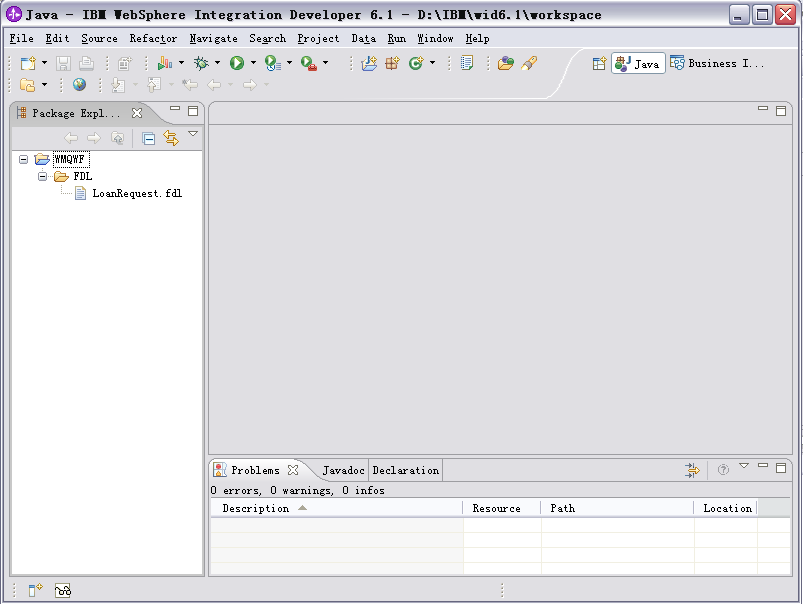
Task: Click the filters icon in the Problems view
Action: point(692,469)
